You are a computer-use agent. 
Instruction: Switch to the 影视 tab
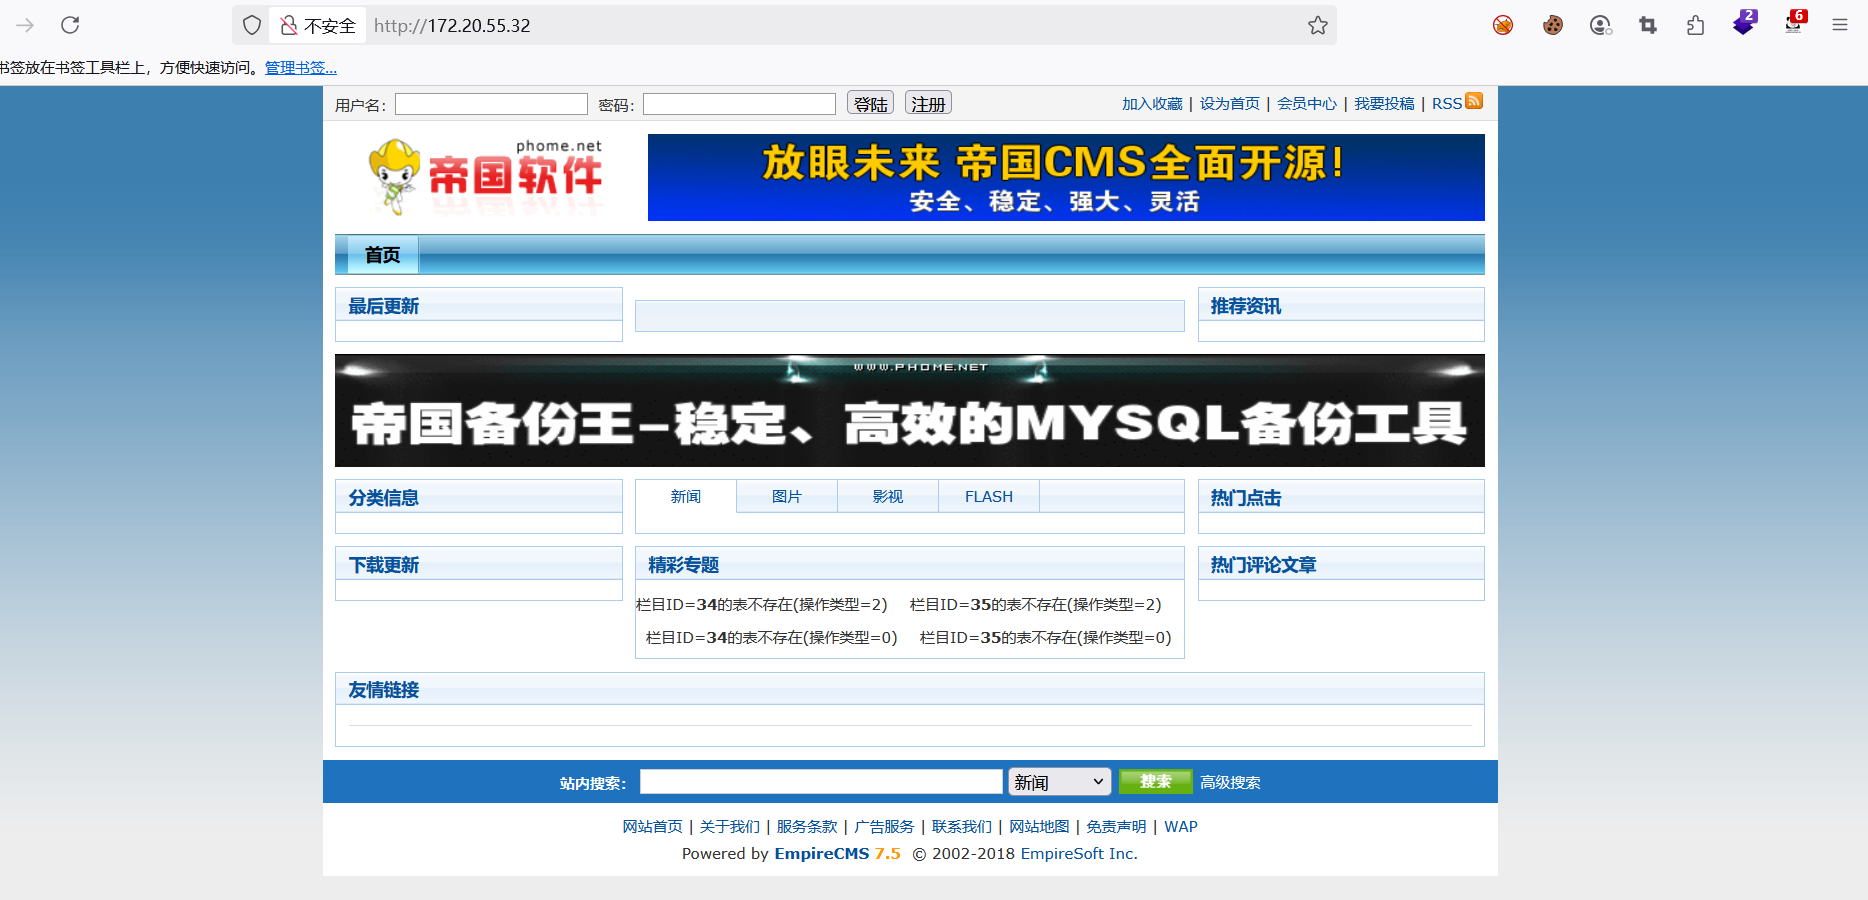pos(888,497)
